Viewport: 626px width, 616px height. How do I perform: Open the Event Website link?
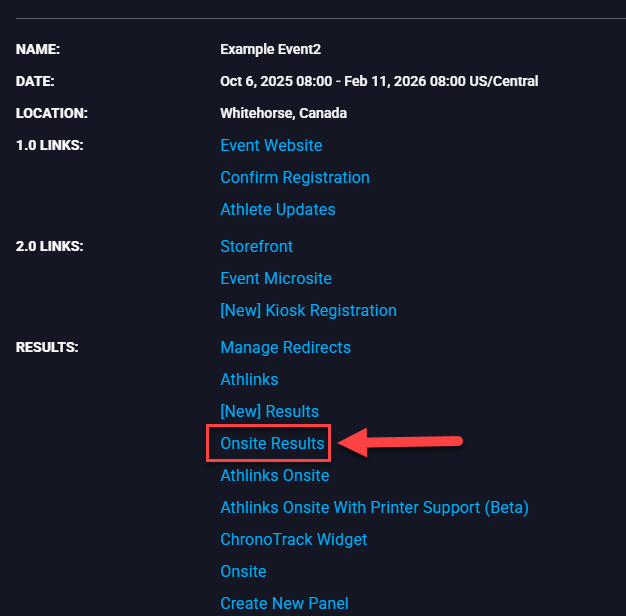click(271, 146)
